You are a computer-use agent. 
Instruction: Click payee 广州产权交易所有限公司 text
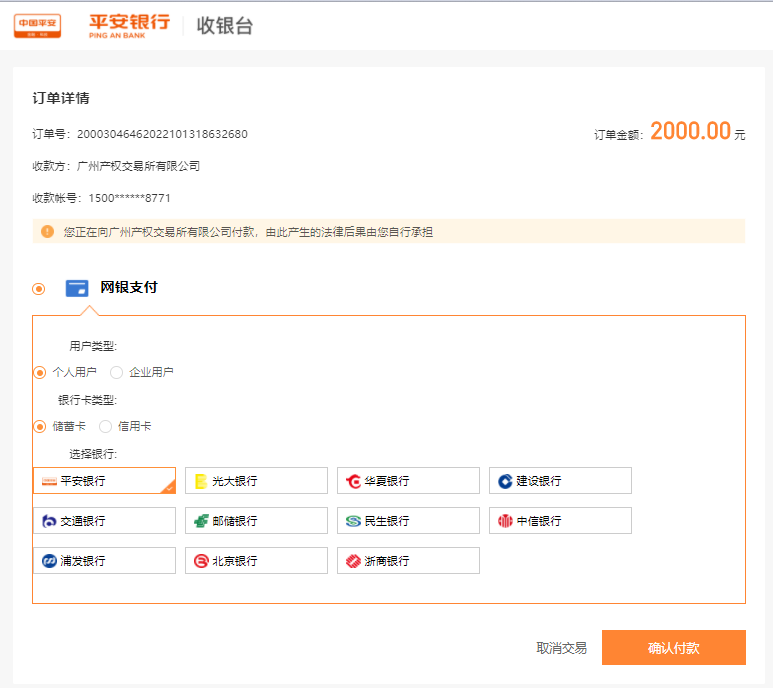click(x=139, y=166)
